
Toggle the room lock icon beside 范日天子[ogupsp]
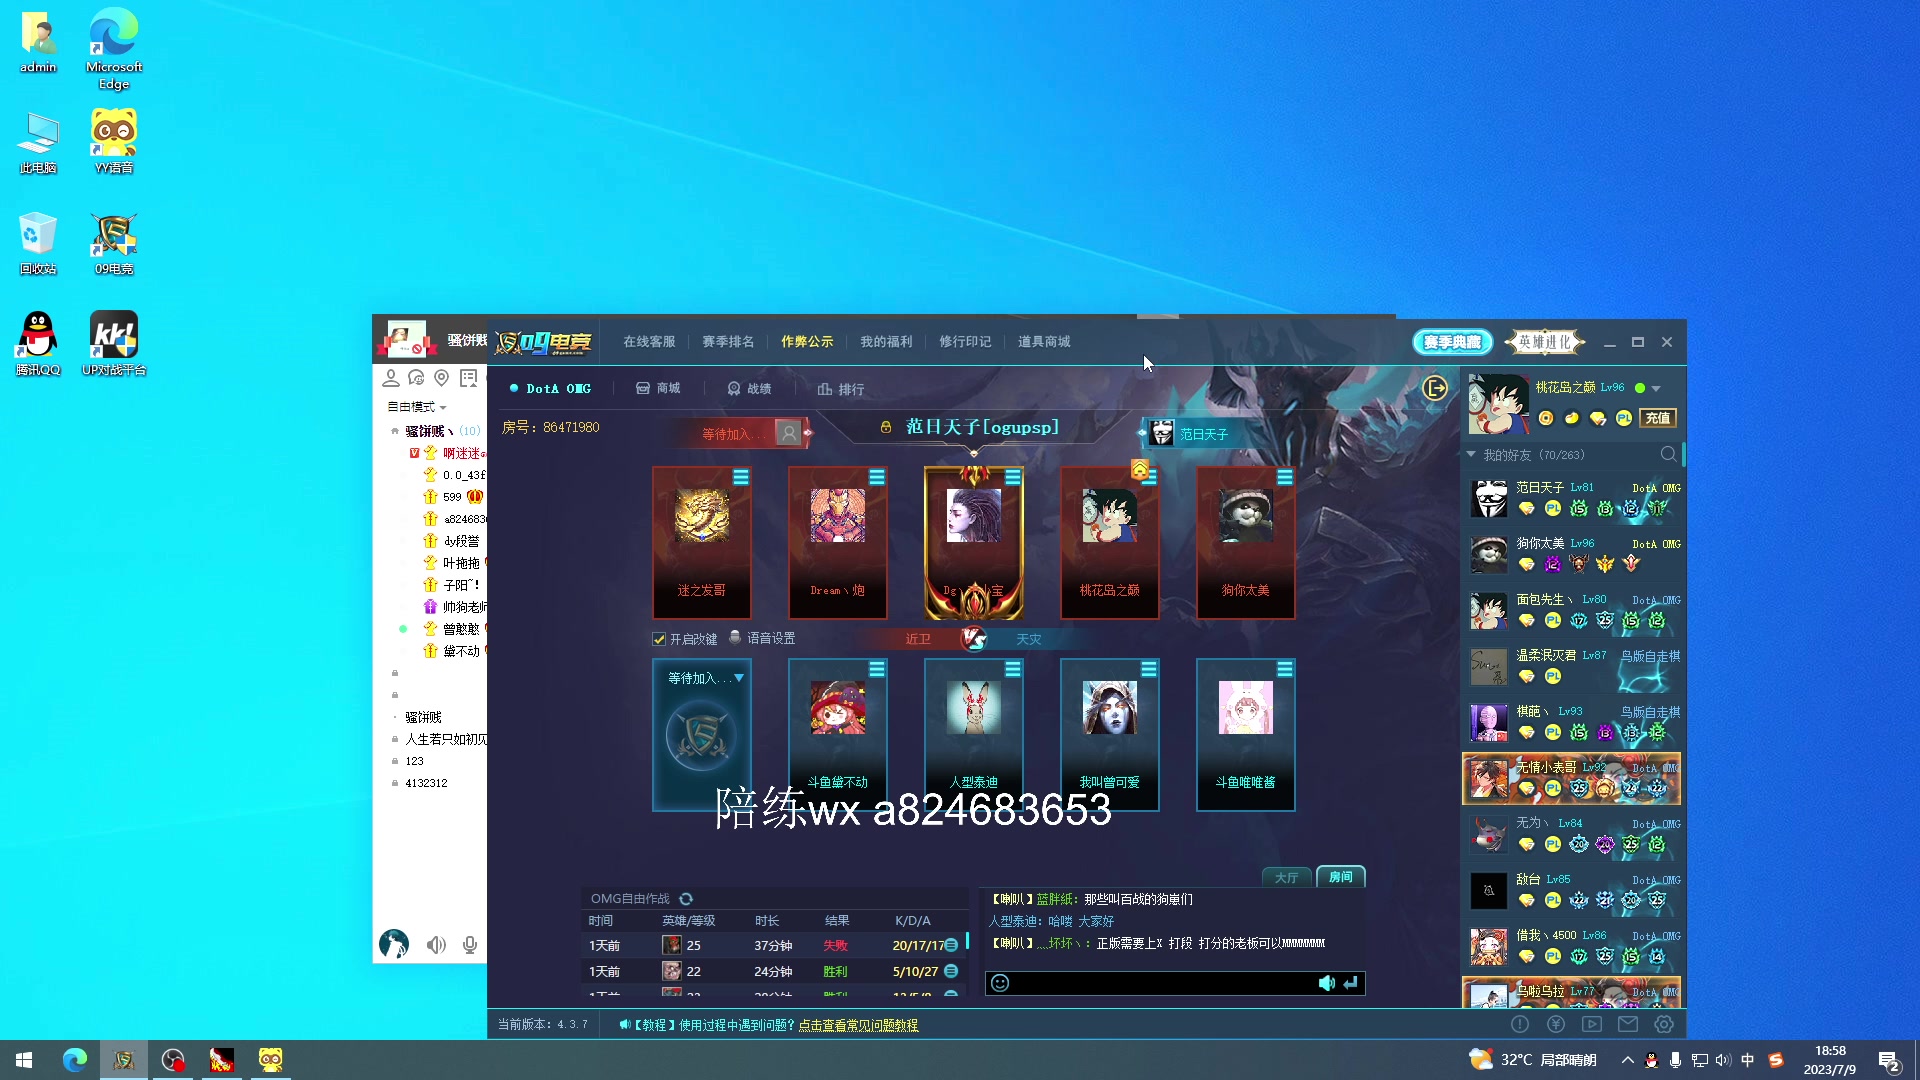[886, 427]
